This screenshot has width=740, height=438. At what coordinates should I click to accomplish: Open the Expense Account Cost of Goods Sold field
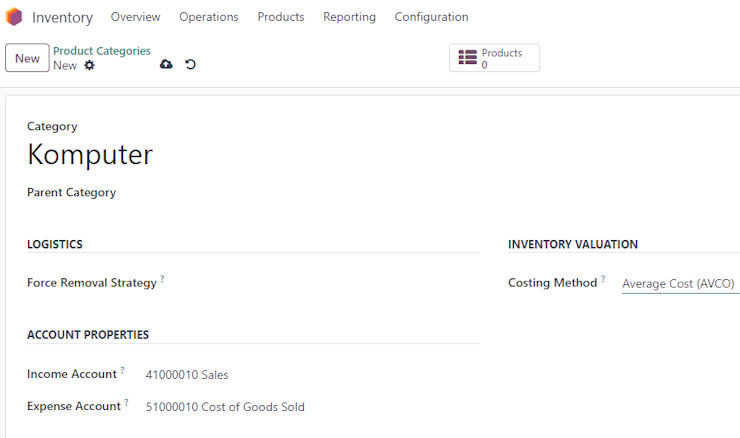(312, 407)
